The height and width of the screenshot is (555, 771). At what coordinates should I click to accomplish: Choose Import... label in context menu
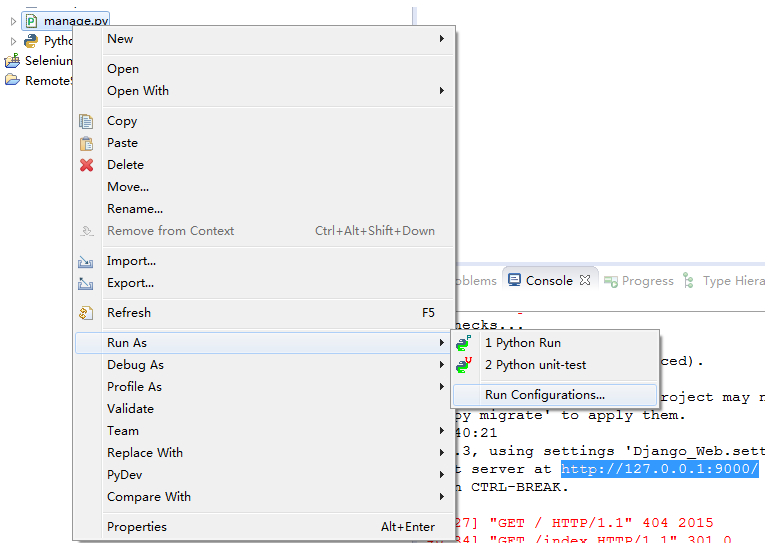click(131, 261)
